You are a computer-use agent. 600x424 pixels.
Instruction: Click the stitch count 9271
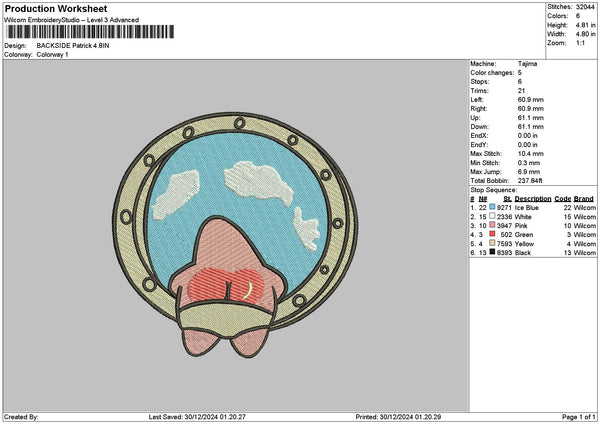(x=504, y=207)
